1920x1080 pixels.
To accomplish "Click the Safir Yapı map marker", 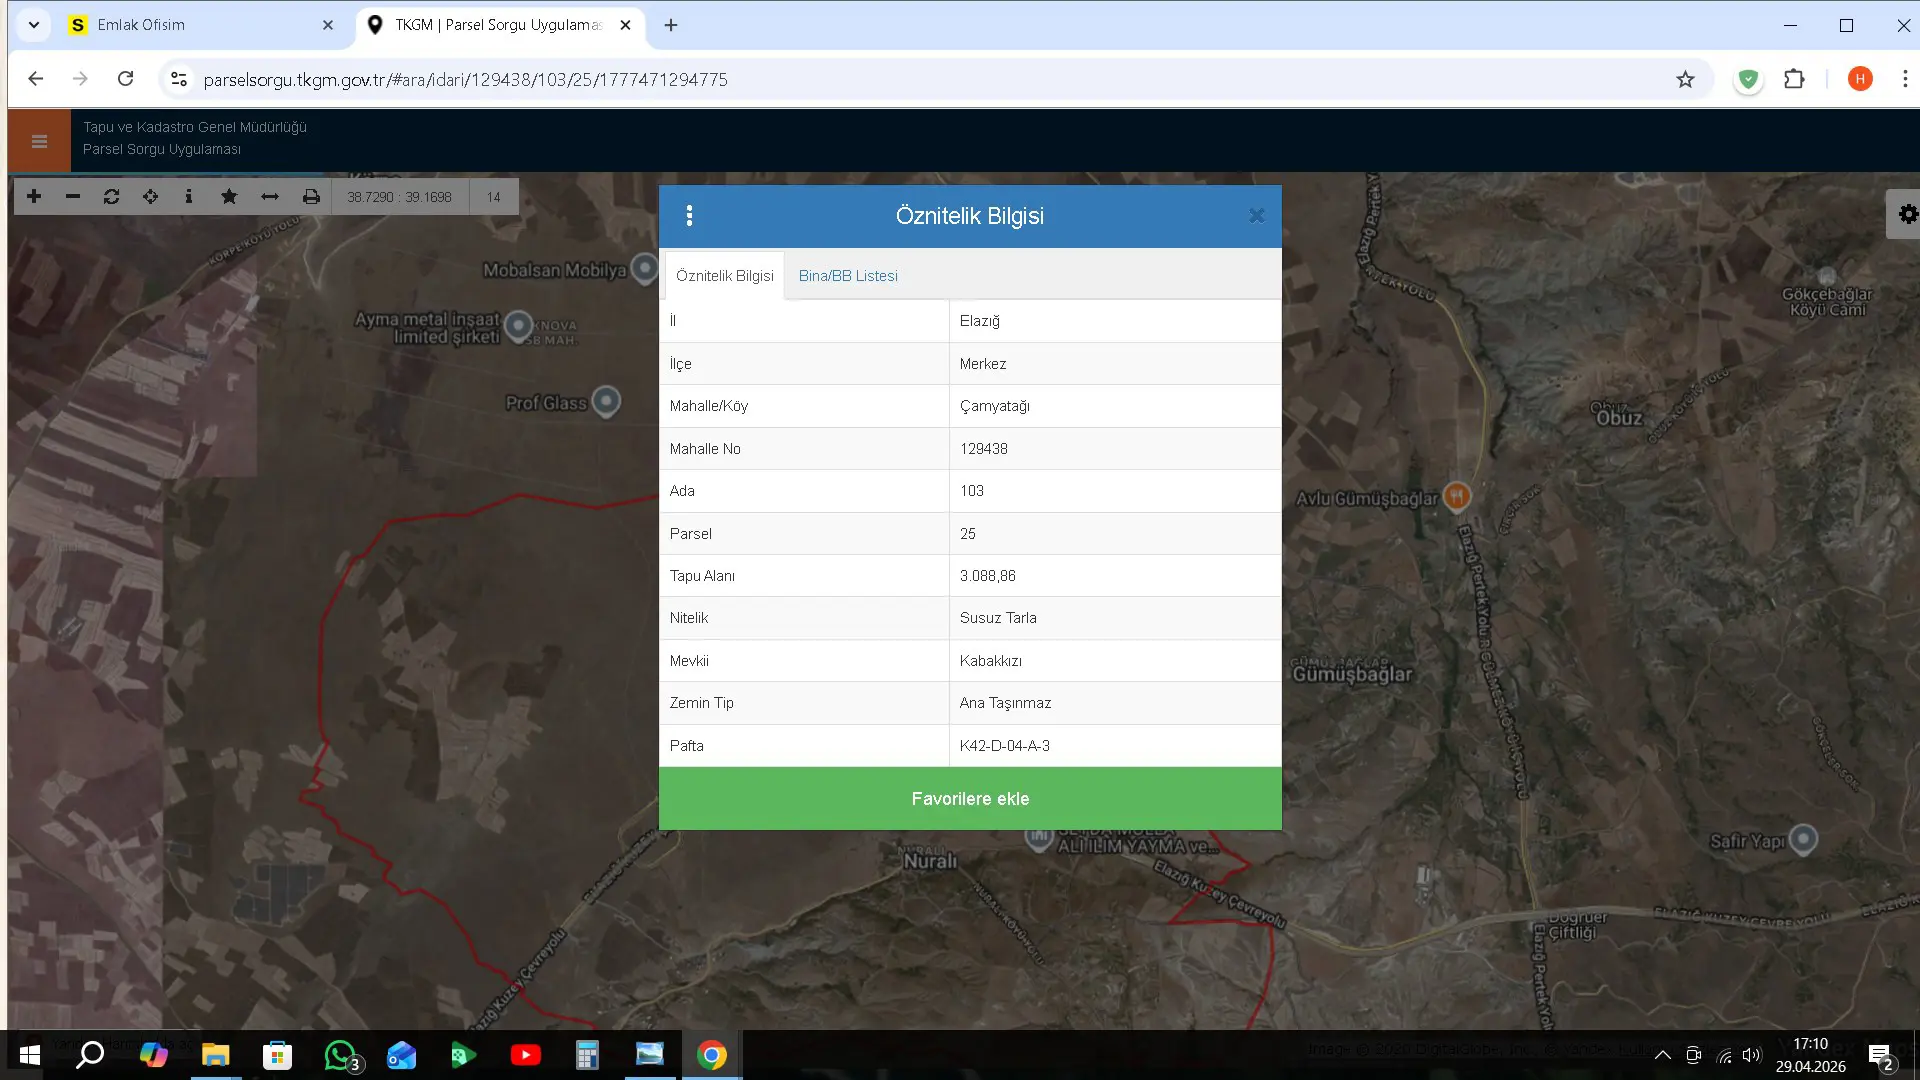I will pos(1803,839).
